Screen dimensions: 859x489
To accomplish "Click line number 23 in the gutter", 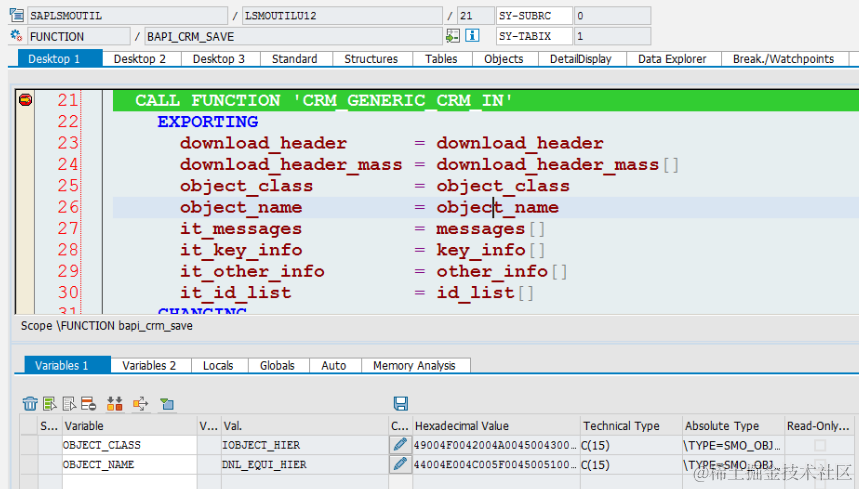I will point(68,143).
